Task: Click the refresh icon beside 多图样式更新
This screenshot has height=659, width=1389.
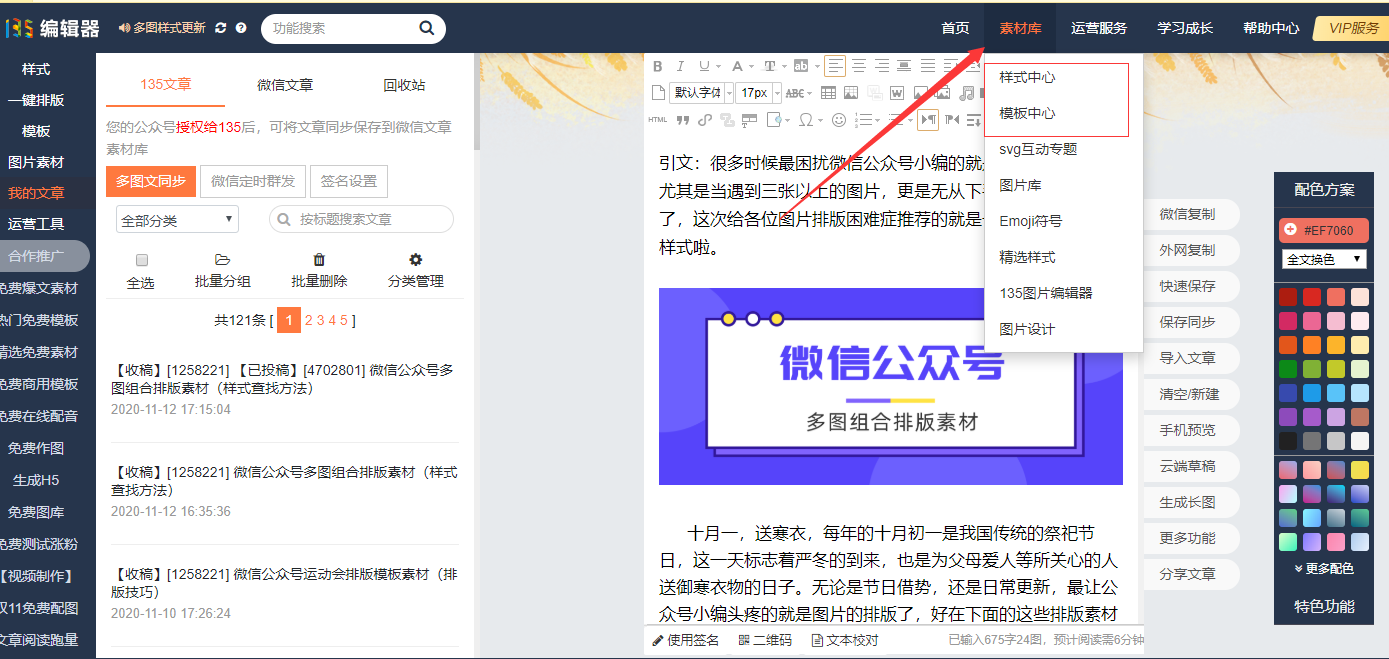Action: click(x=221, y=28)
